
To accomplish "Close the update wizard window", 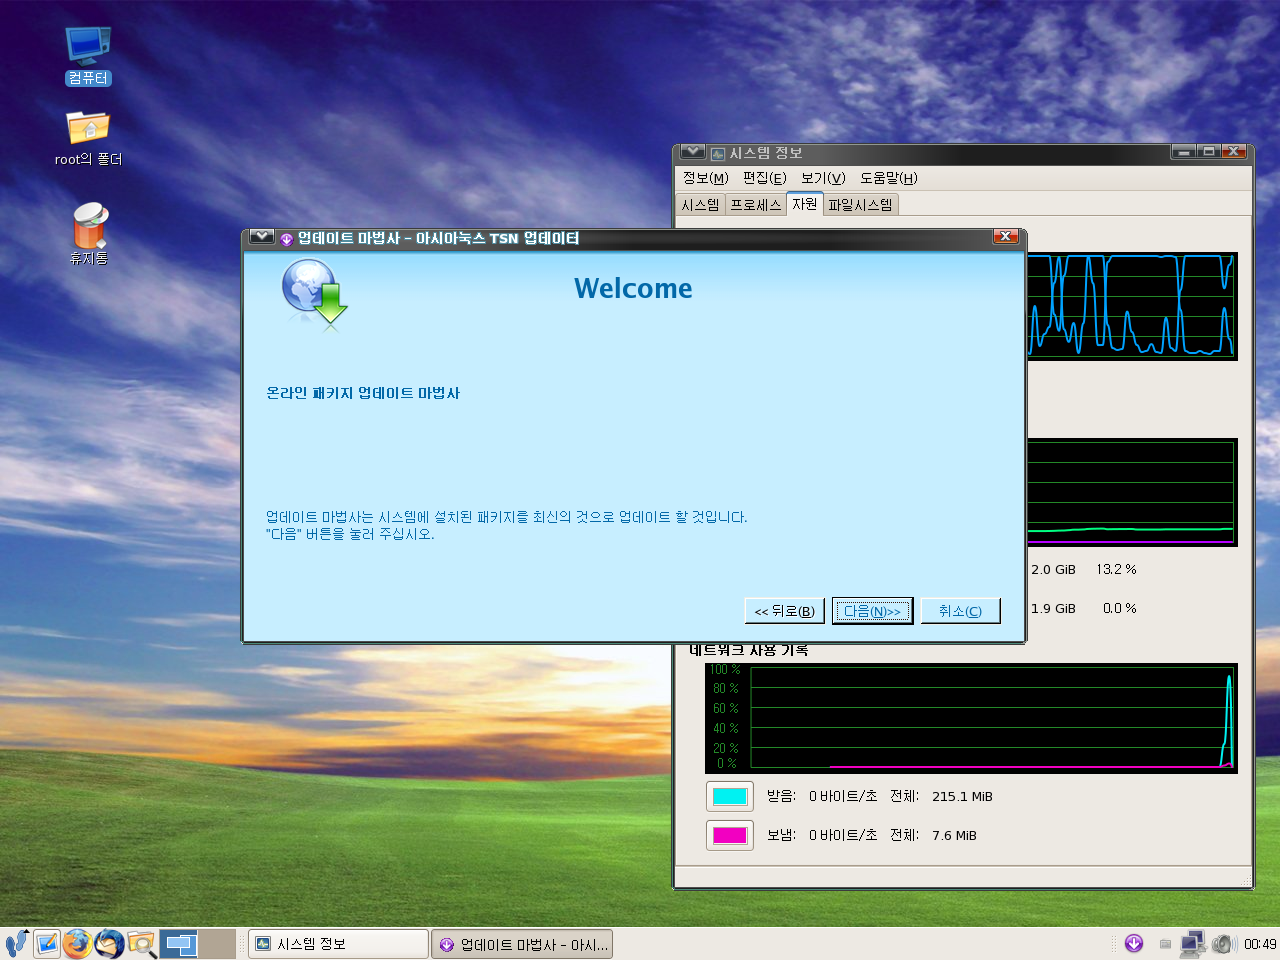I will pyautogui.click(x=1006, y=237).
